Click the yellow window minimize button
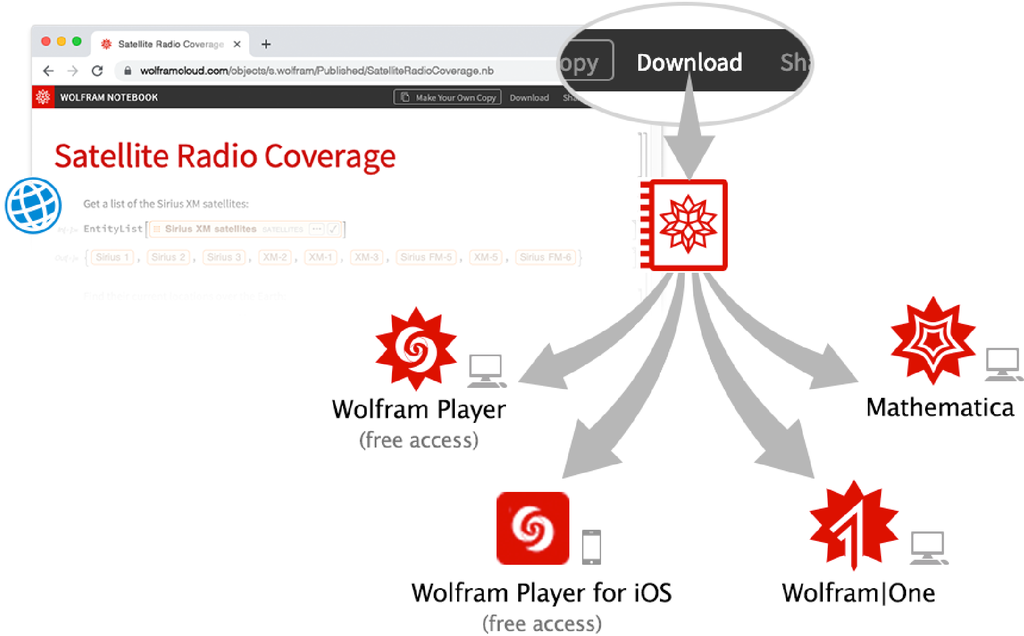The height and width of the screenshot is (636, 1024). (x=61, y=41)
